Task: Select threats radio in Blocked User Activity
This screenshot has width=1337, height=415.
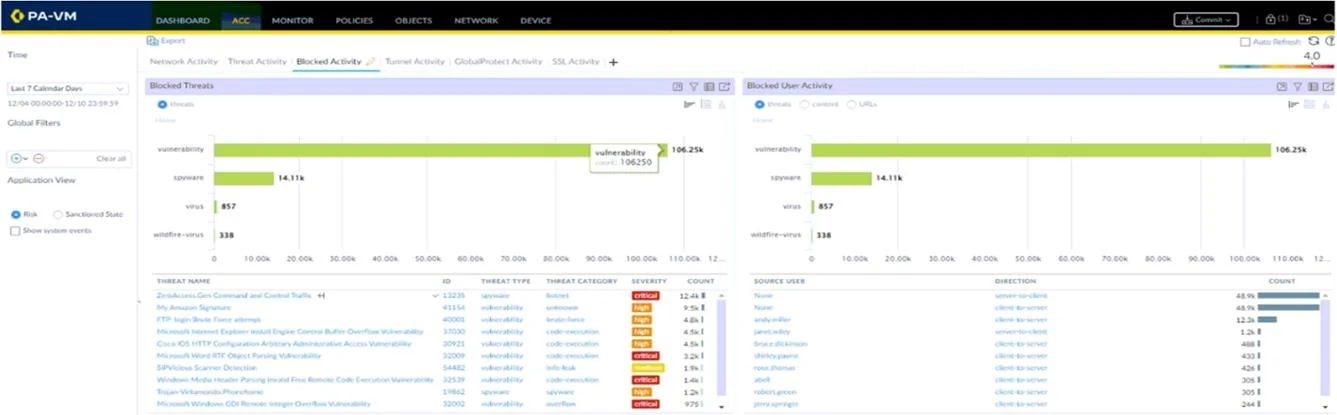Action: (x=759, y=104)
